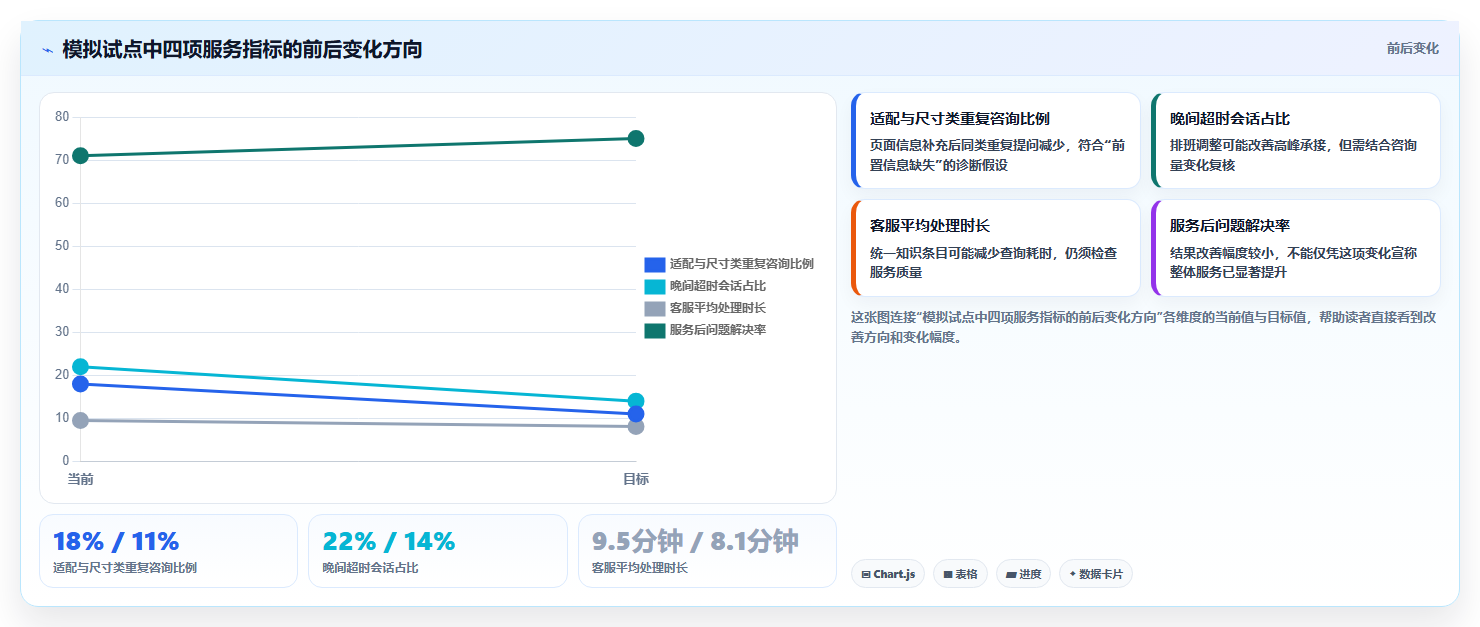The width and height of the screenshot is (1480, 627).
Task: Click the 适配与尺寸类重复咨询比例 caption under 18% / 11%
Action: [x=125, y=568]
